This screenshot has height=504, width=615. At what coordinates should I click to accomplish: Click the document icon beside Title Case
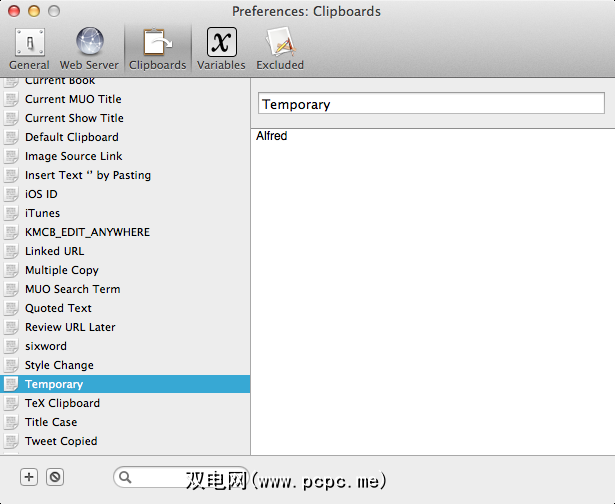pyautogui.click(x=11, y=422)
